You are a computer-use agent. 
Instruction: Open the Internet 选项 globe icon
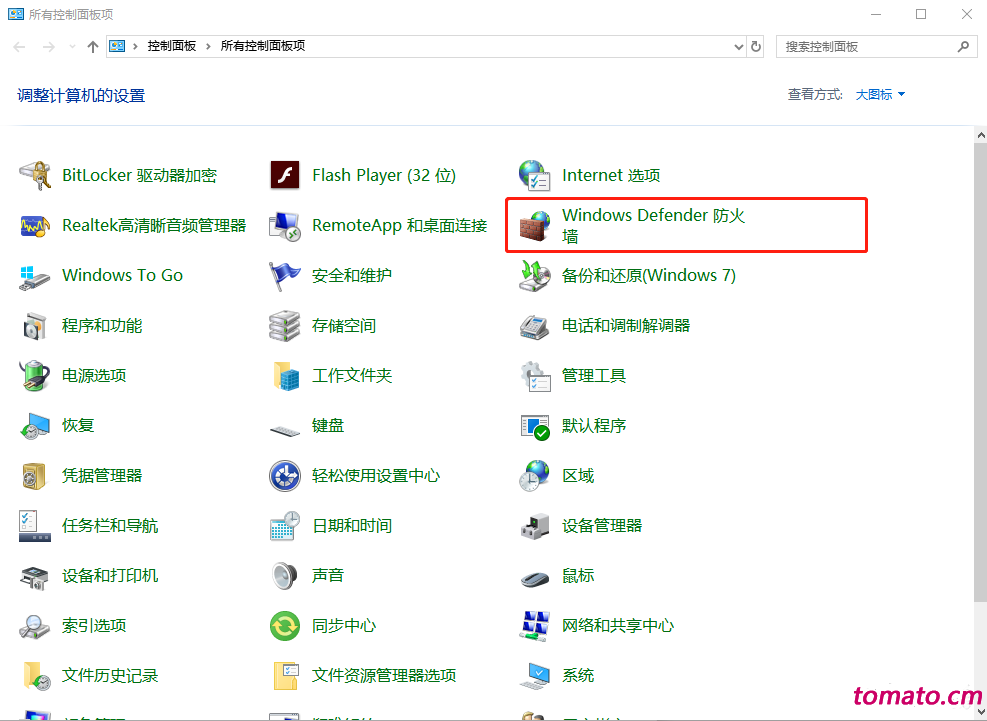tap(534, 175)
